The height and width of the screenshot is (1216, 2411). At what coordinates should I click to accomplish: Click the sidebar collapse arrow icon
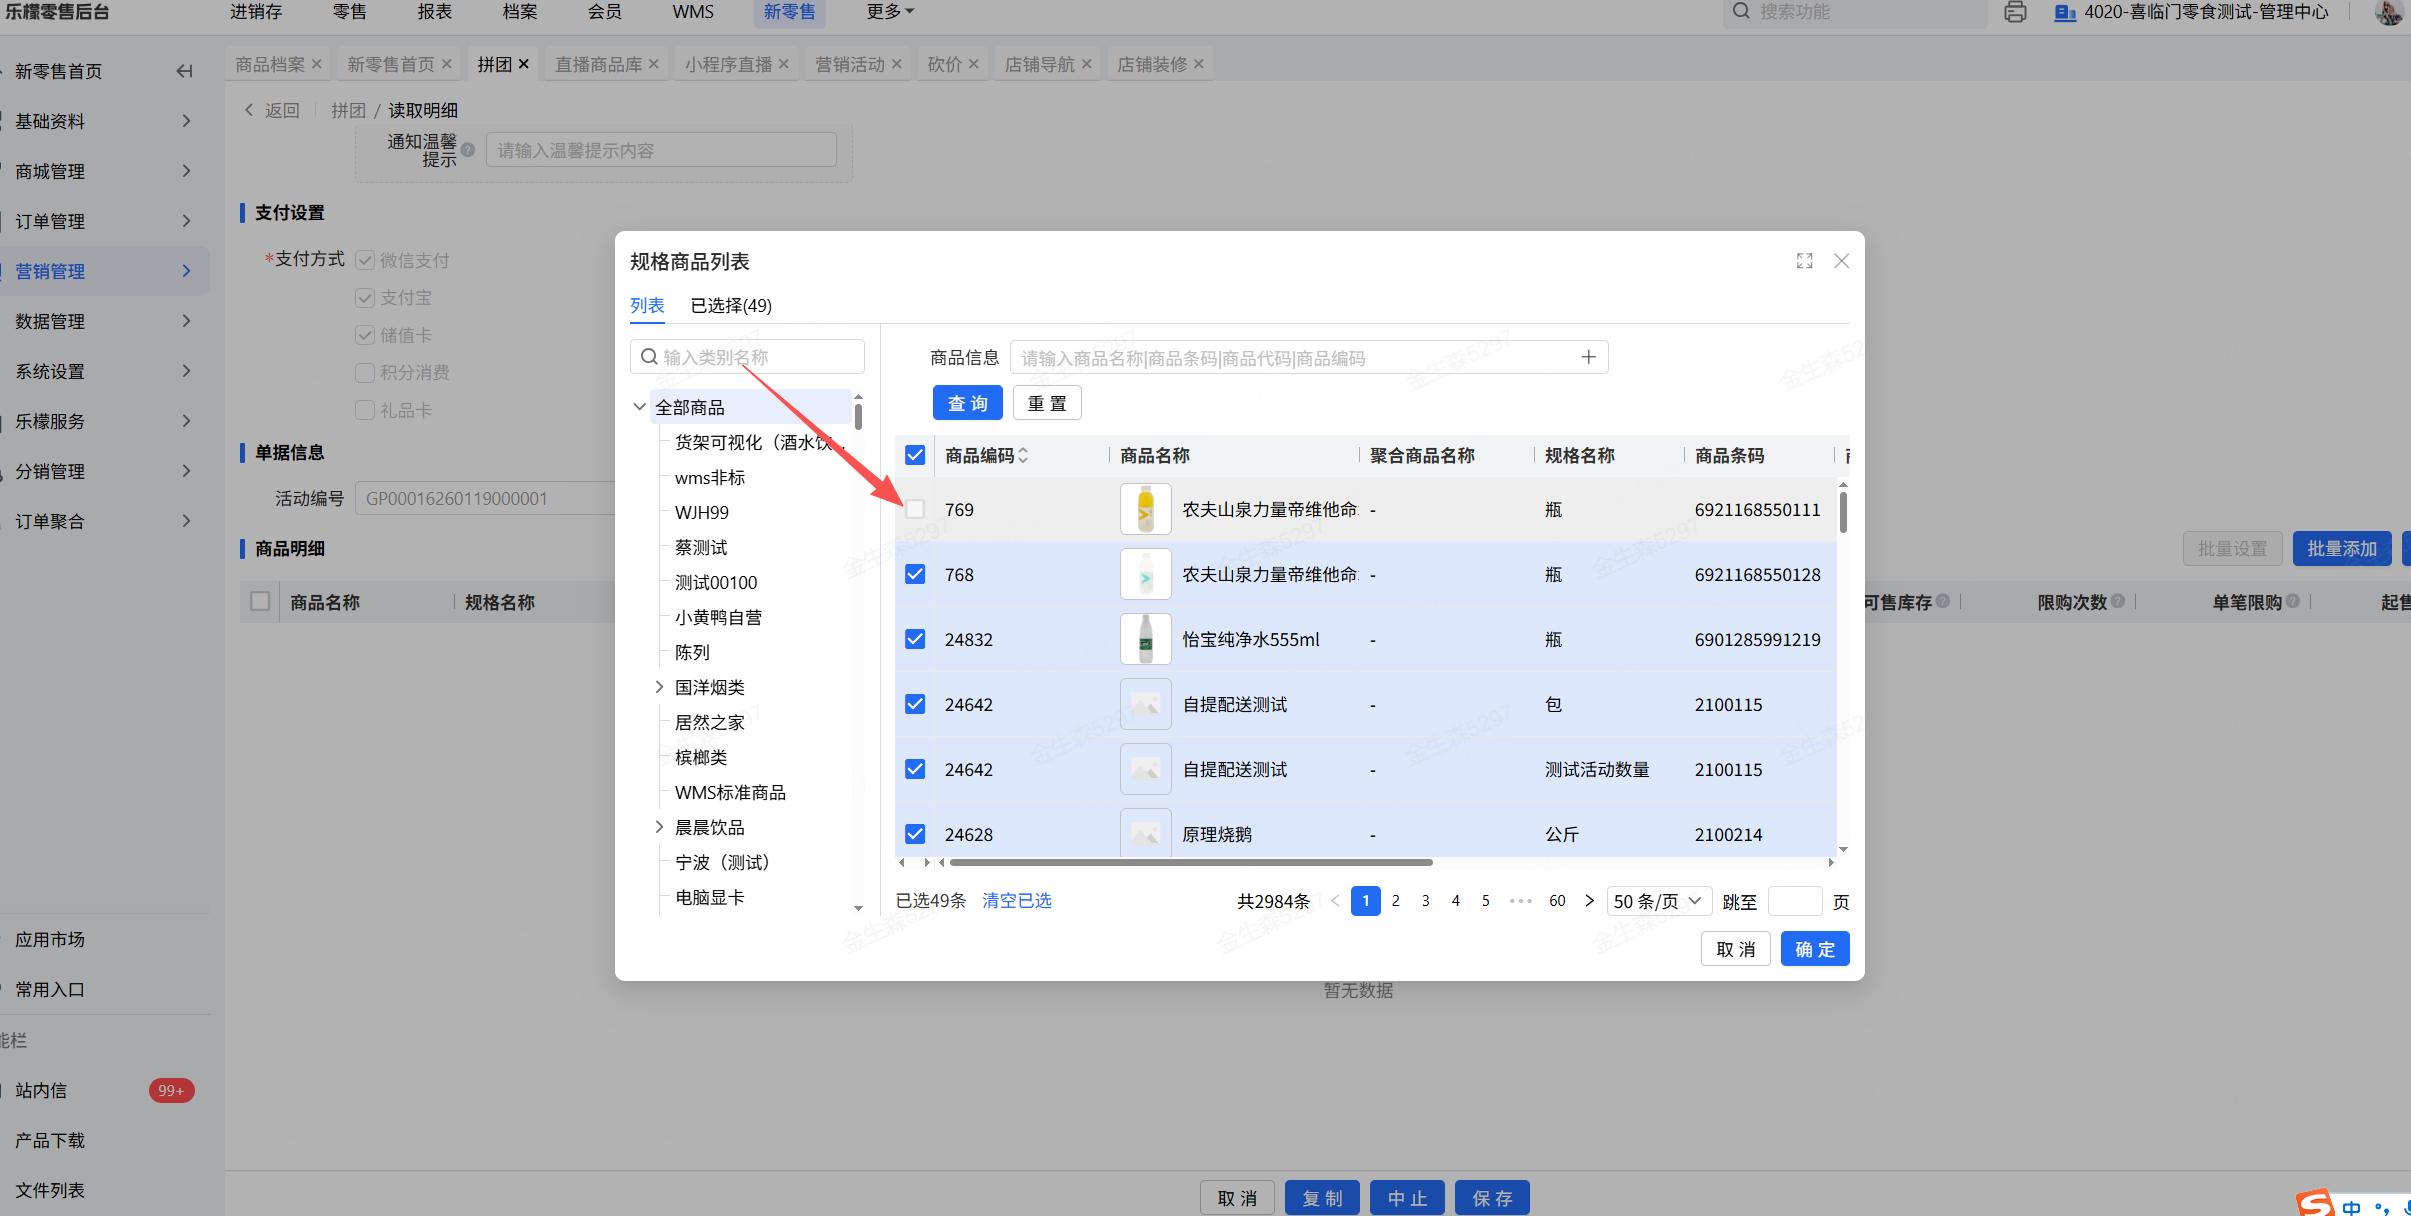184,71
